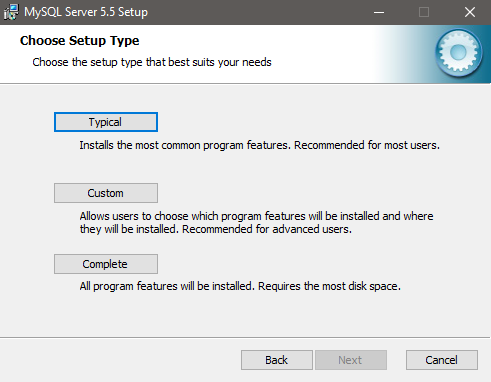Click the greyed-out Next button
The image size is (491, 382).
point(351,360)
